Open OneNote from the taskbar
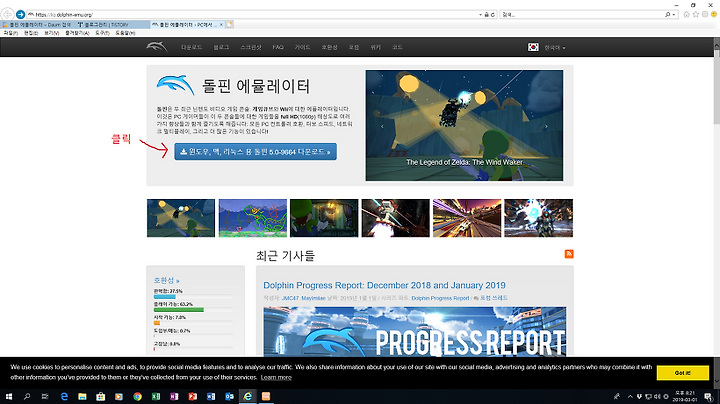Viewport: 720px width, 404px height. coord(174,396)
